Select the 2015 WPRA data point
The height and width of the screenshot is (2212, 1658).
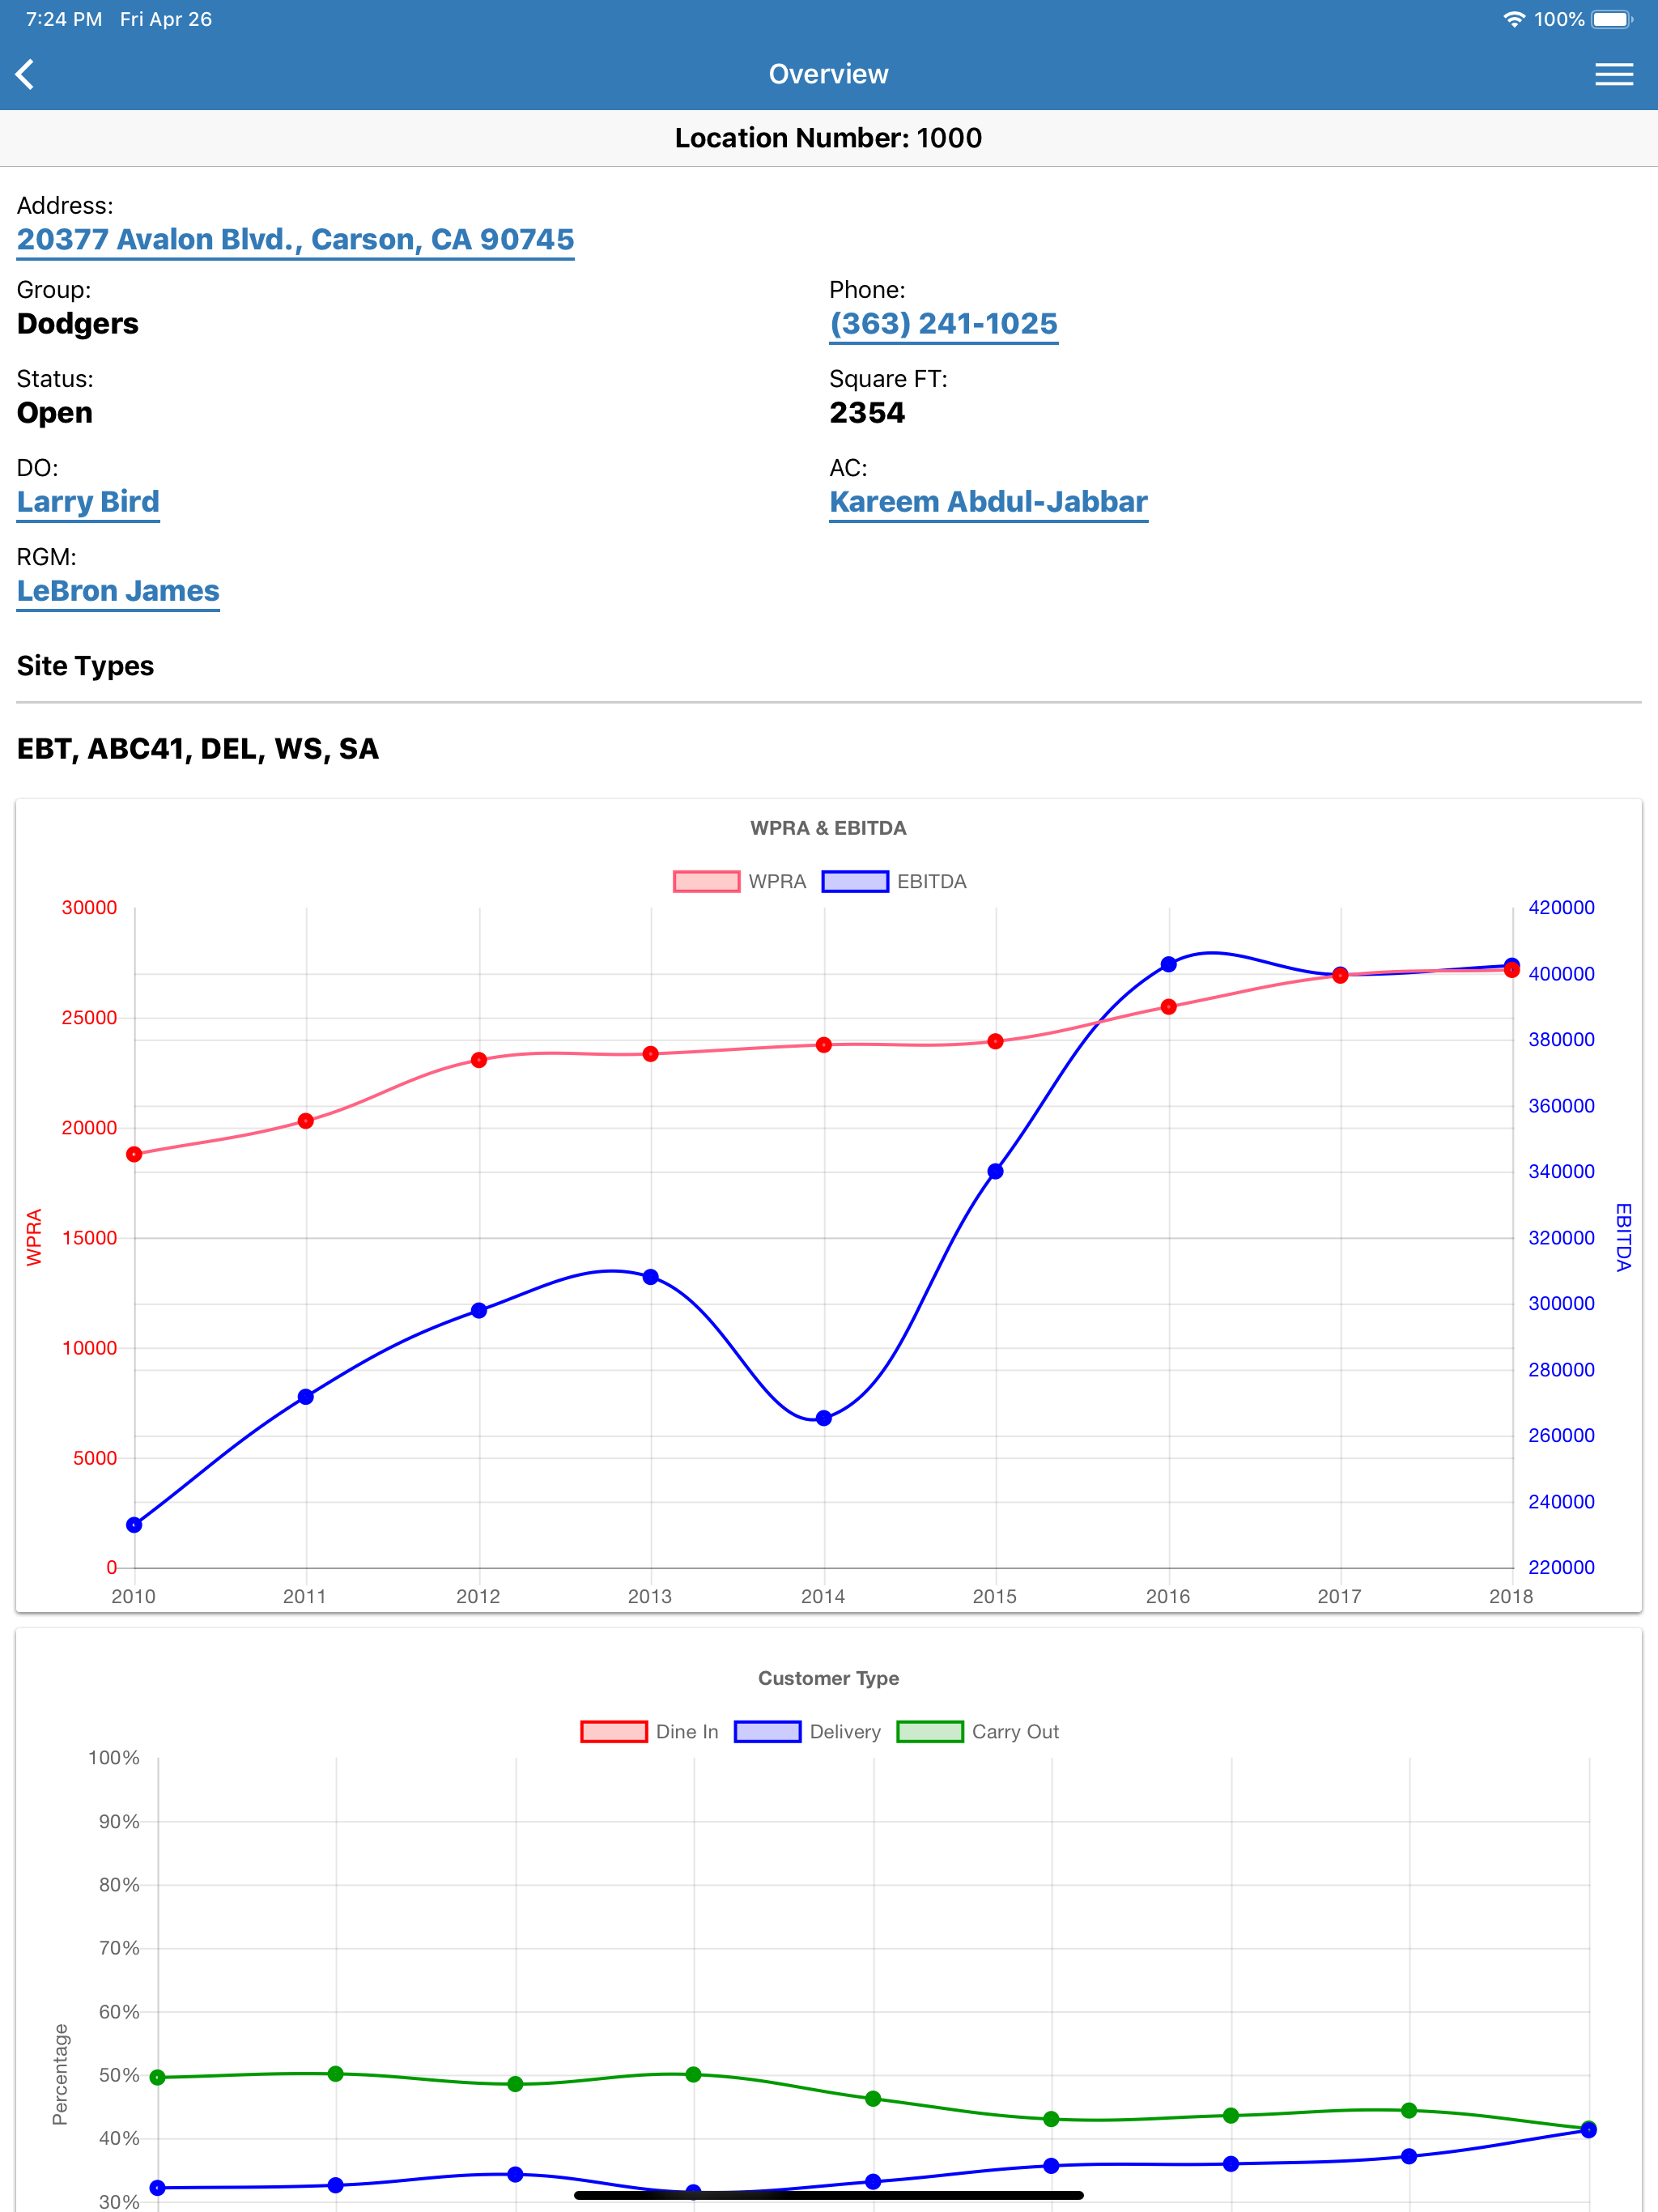pyautogui.click(x=995, y=1041)
